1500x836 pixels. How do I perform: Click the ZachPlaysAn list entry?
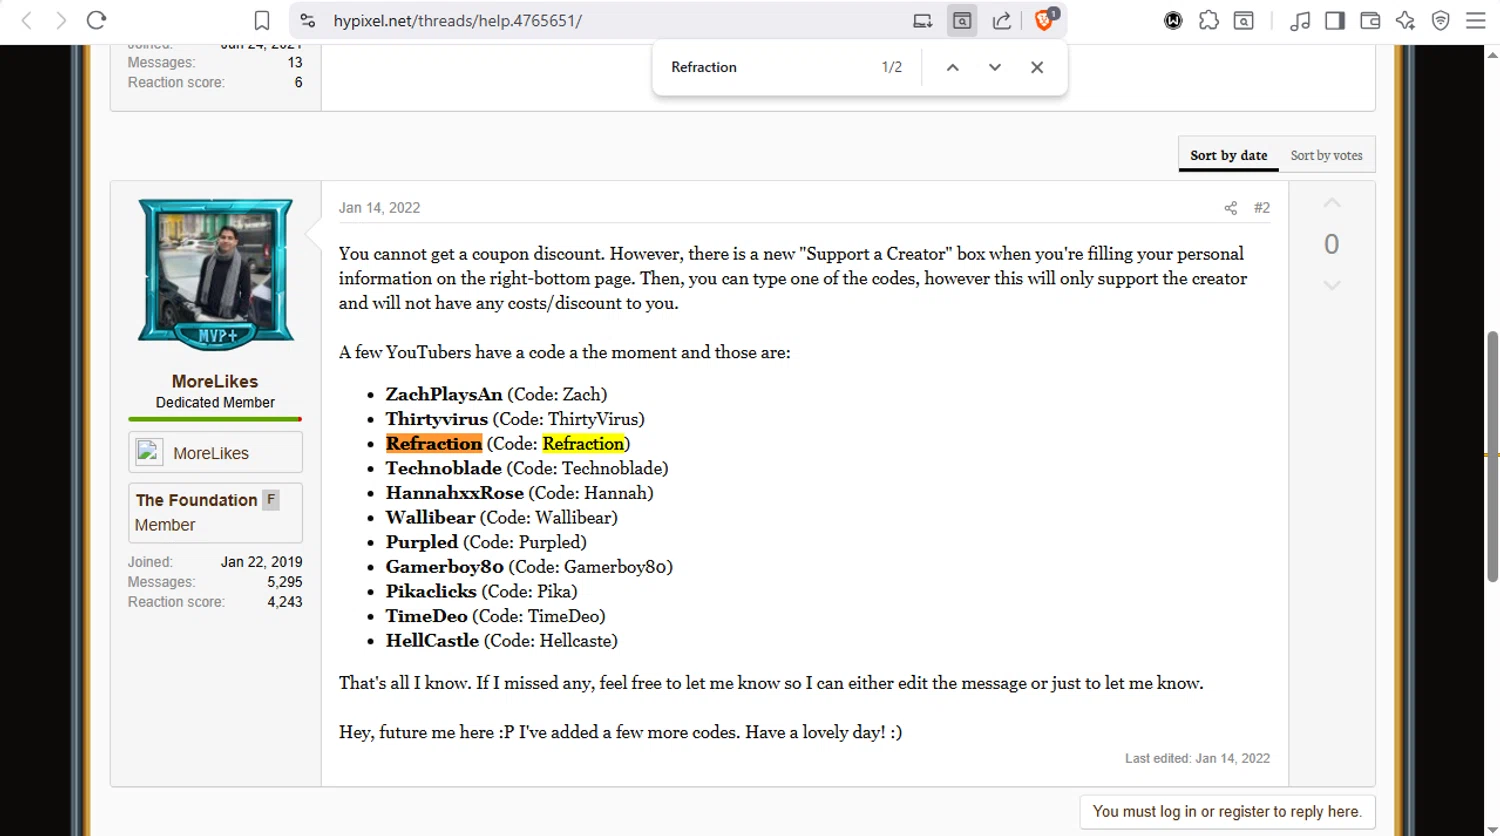(x=496, y=394)
